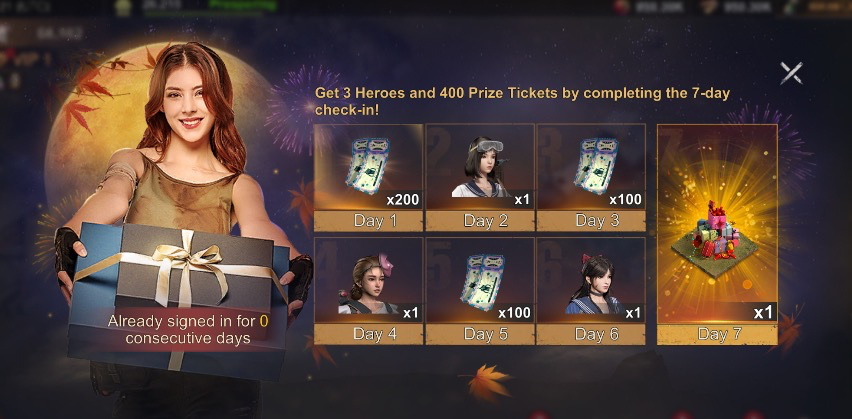Viewport: 852px width, 419px height.
Task: Click the Day 6 label bar
Action: [591, 334]
